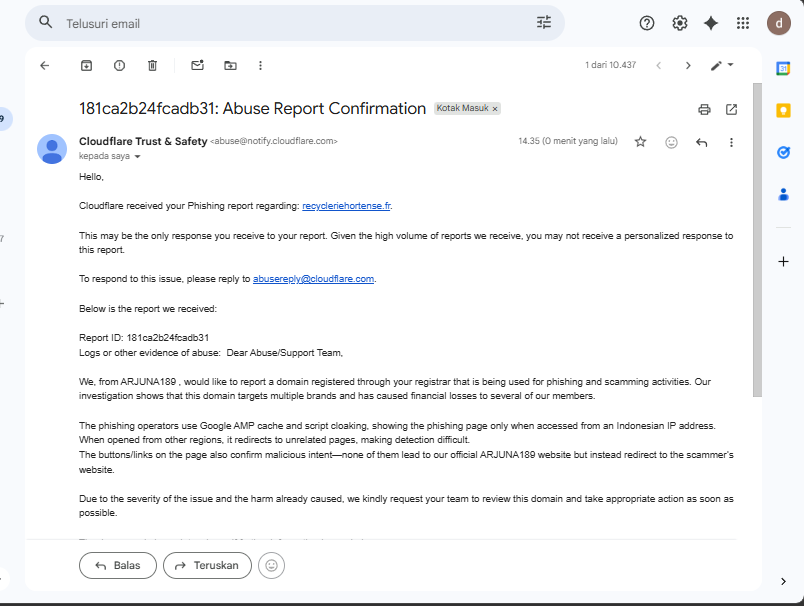Open Google Contacts side panel
Viewport: 804px width, 606px height.
pyautogui.click(x=783, y=194)
